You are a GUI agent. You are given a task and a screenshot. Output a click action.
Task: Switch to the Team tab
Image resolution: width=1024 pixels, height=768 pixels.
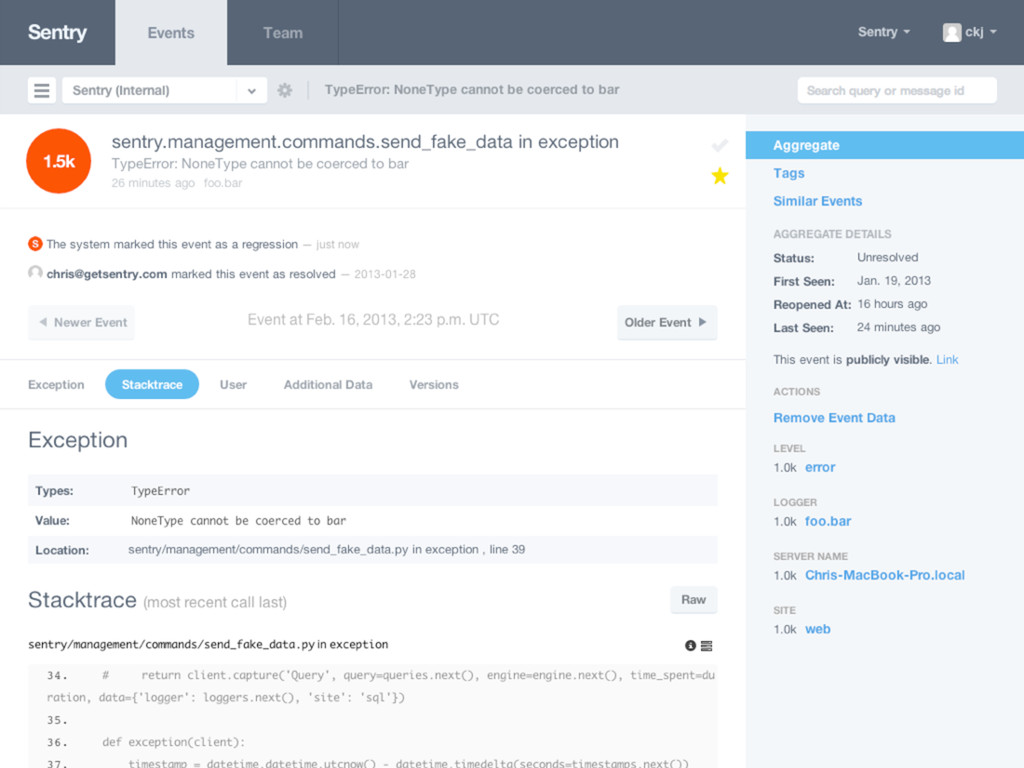[x=283, y=33]
